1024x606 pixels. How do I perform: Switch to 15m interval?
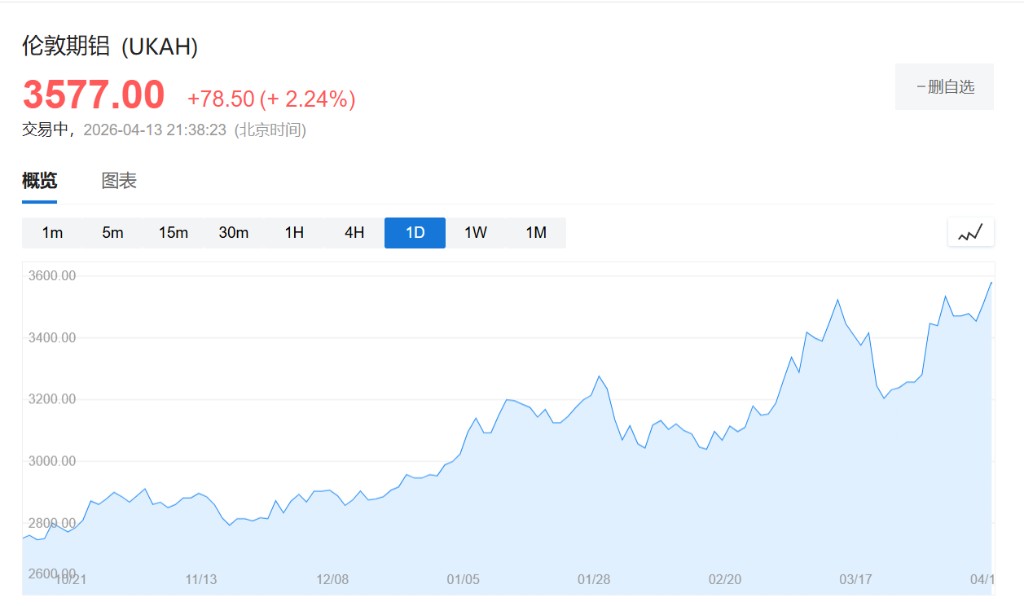[x=173, y=233]
